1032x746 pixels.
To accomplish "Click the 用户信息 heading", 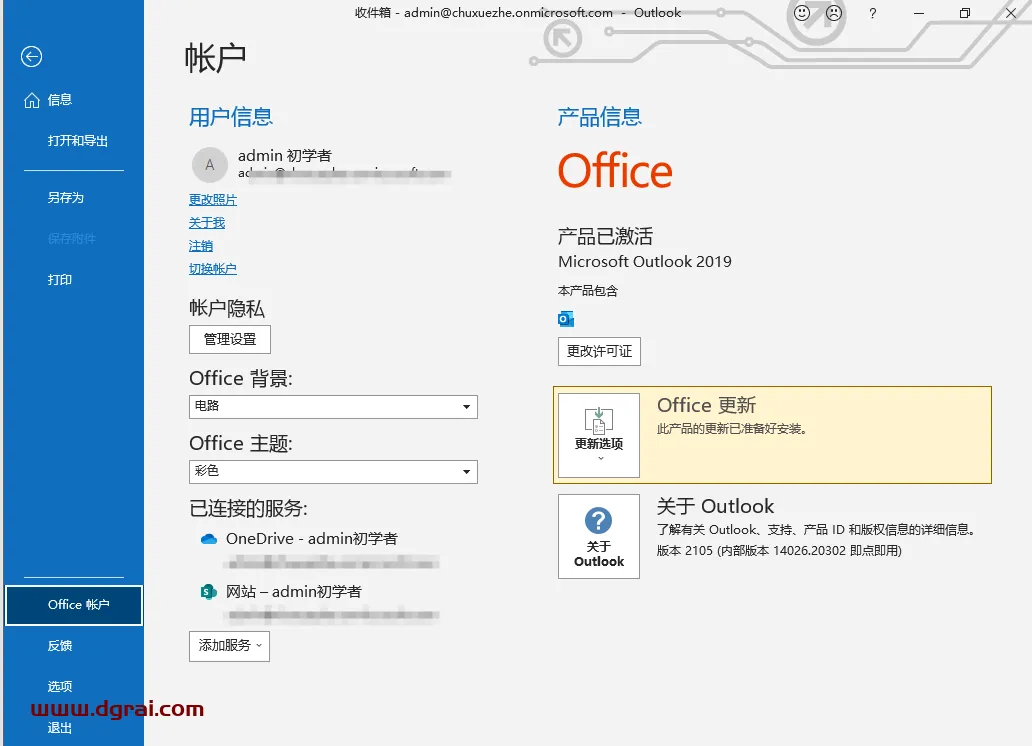I will click(x=231, y=117).
